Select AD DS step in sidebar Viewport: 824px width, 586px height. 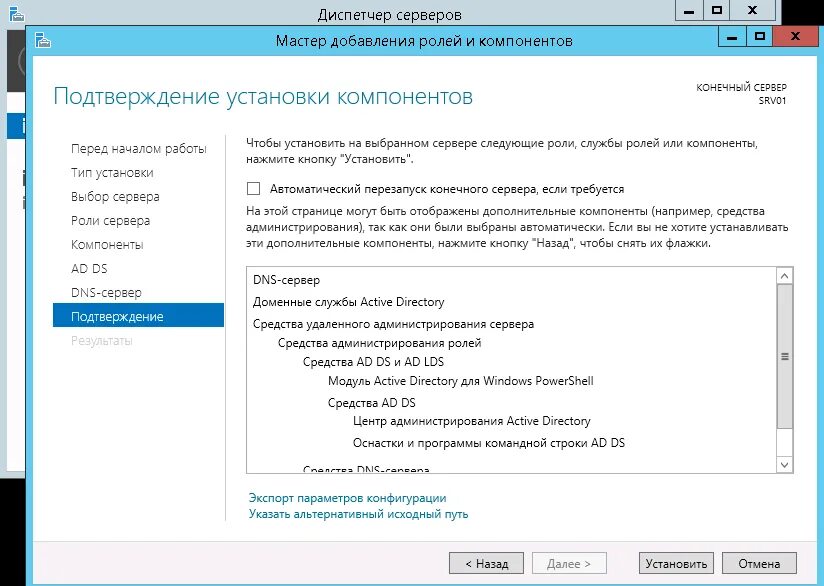[89, 269]
